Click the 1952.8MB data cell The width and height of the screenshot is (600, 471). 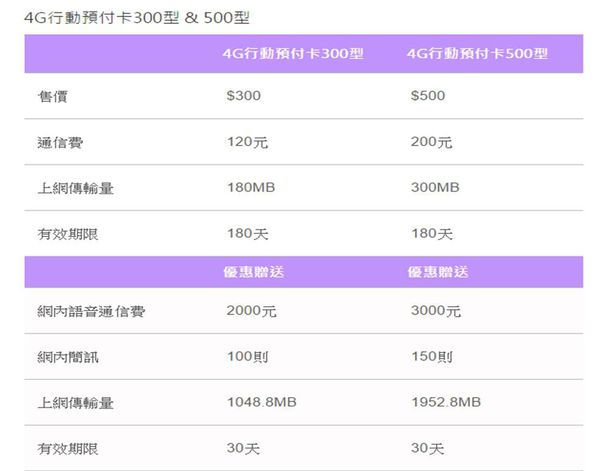click(x=446, y=403)
